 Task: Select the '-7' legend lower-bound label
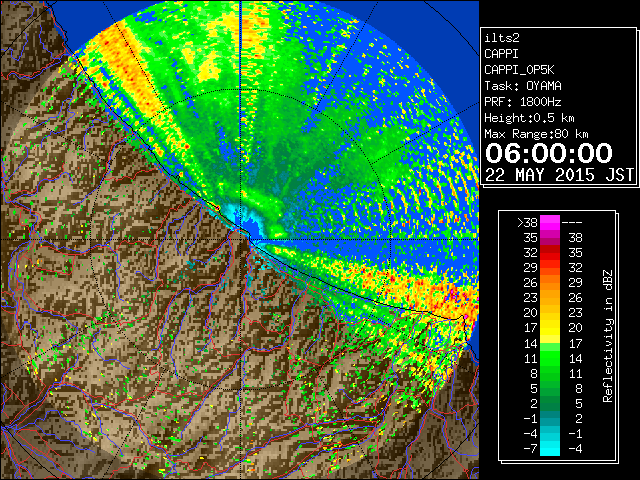tap(530, 448)
